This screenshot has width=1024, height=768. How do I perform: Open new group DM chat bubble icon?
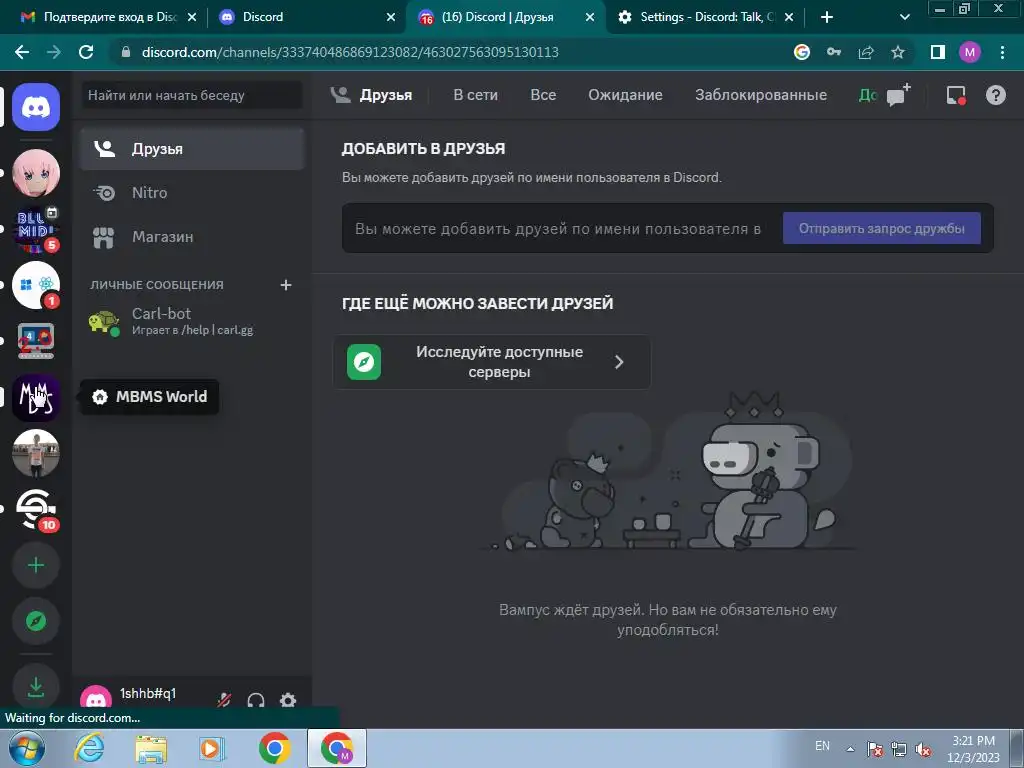pyautogui.click(x=899, y=95)
